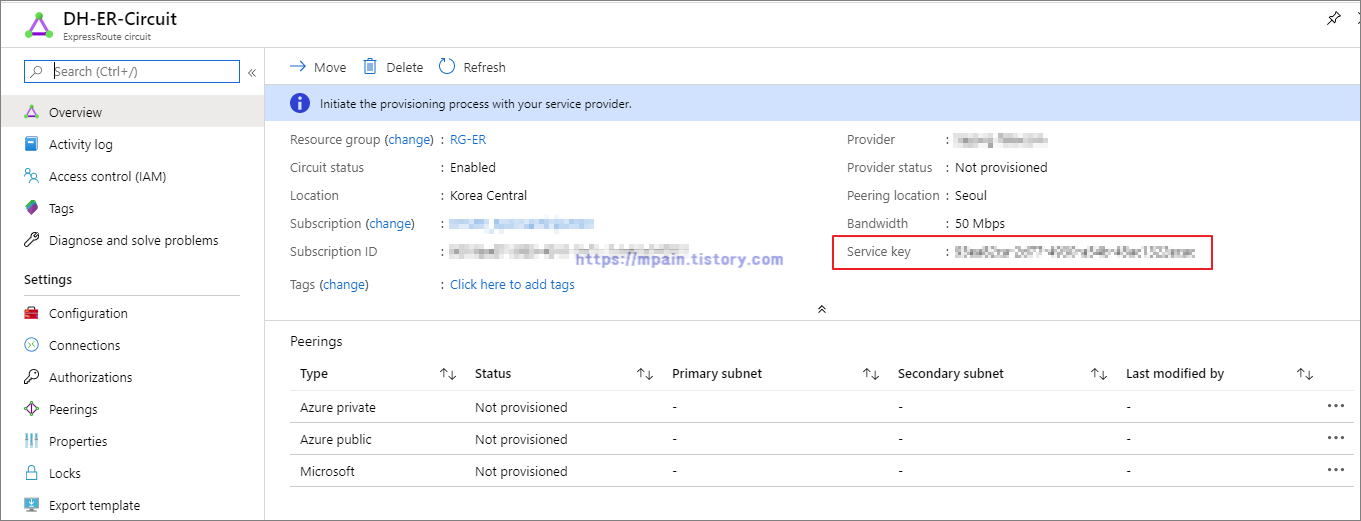Open Activity log
The height and width of the screenshot is (521, 1361).
coord(81,144)
